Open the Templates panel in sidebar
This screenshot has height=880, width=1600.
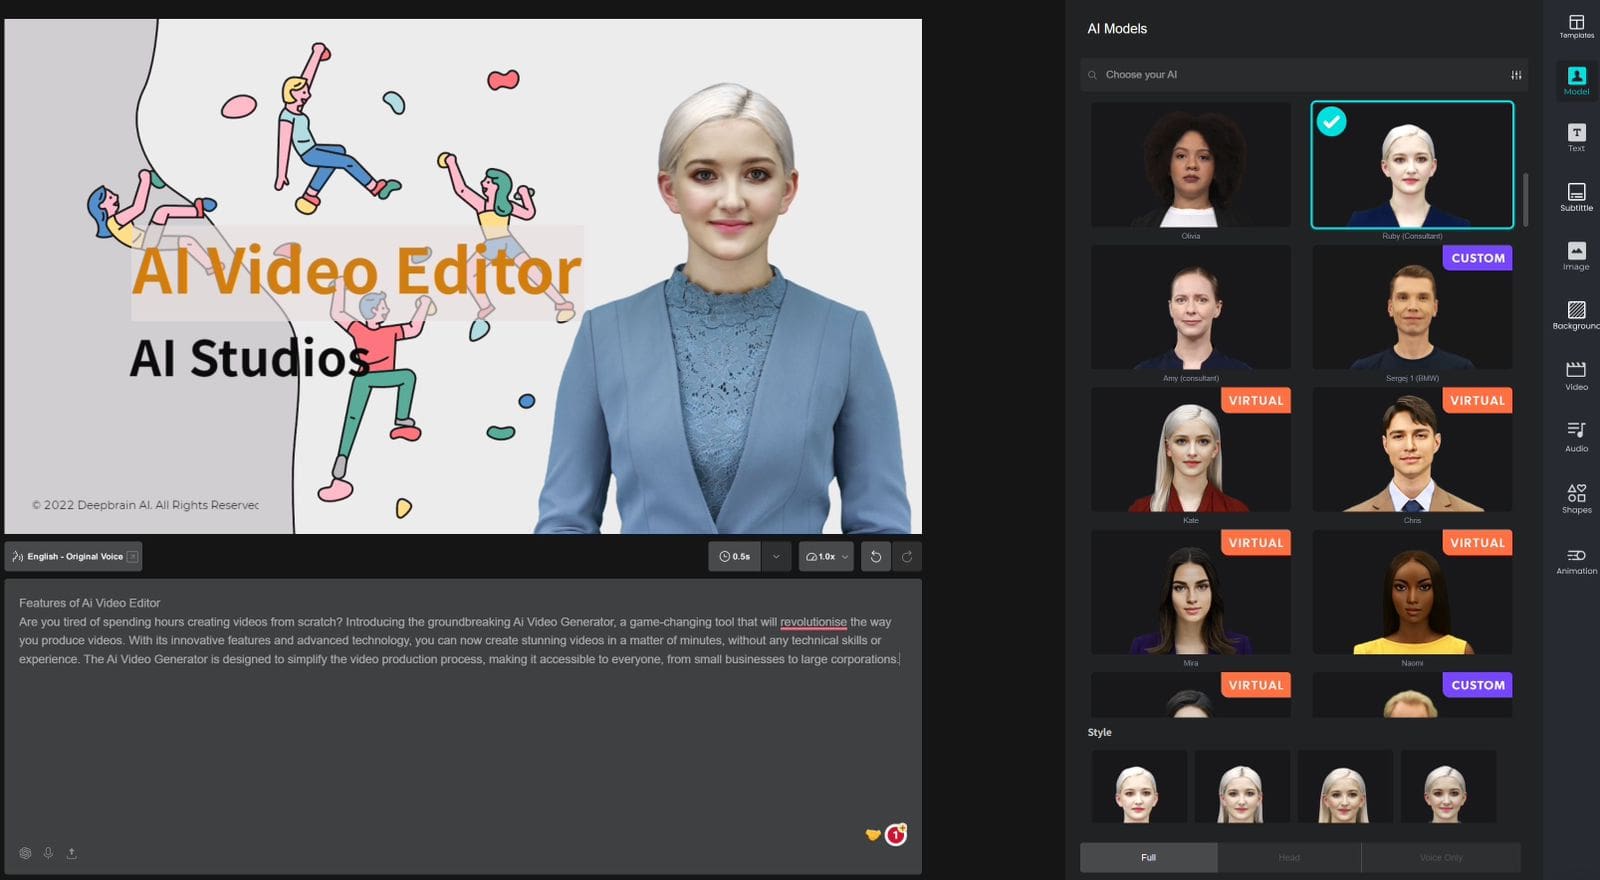pos(1576,26)
